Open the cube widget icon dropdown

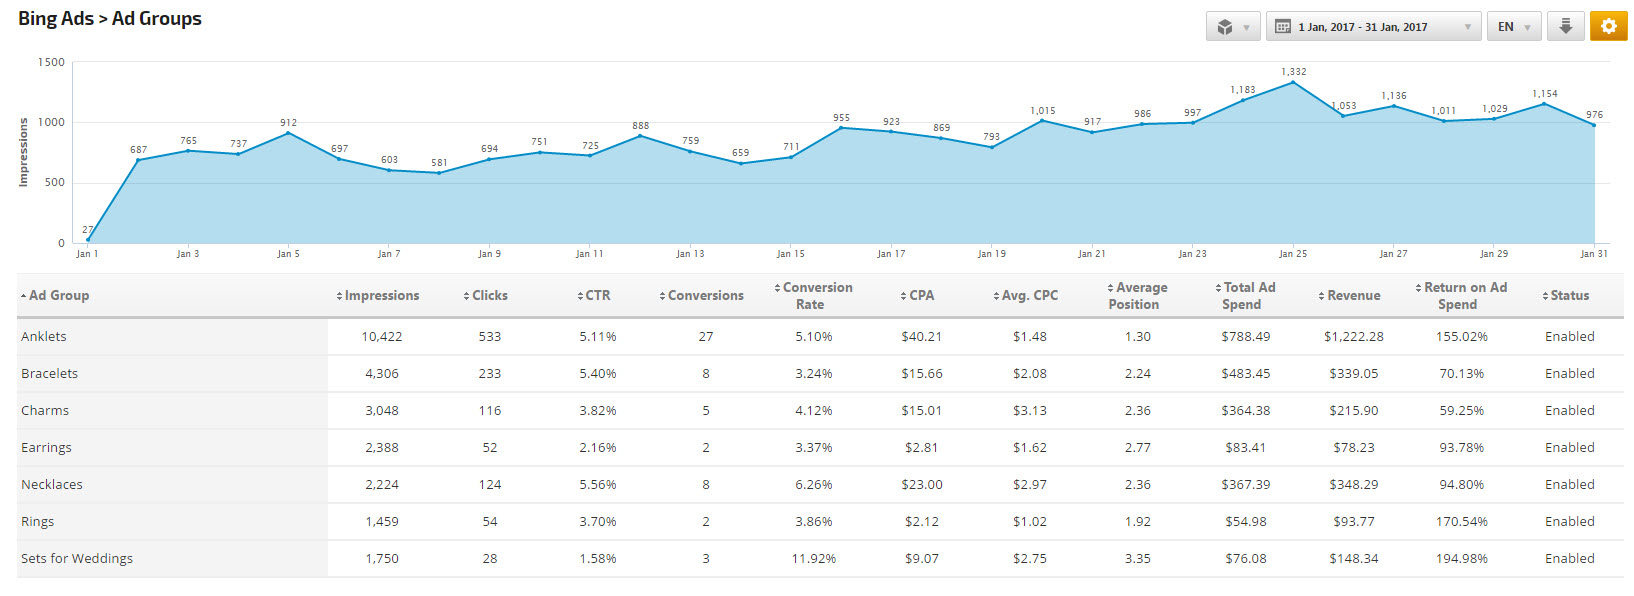[1232, 27]
